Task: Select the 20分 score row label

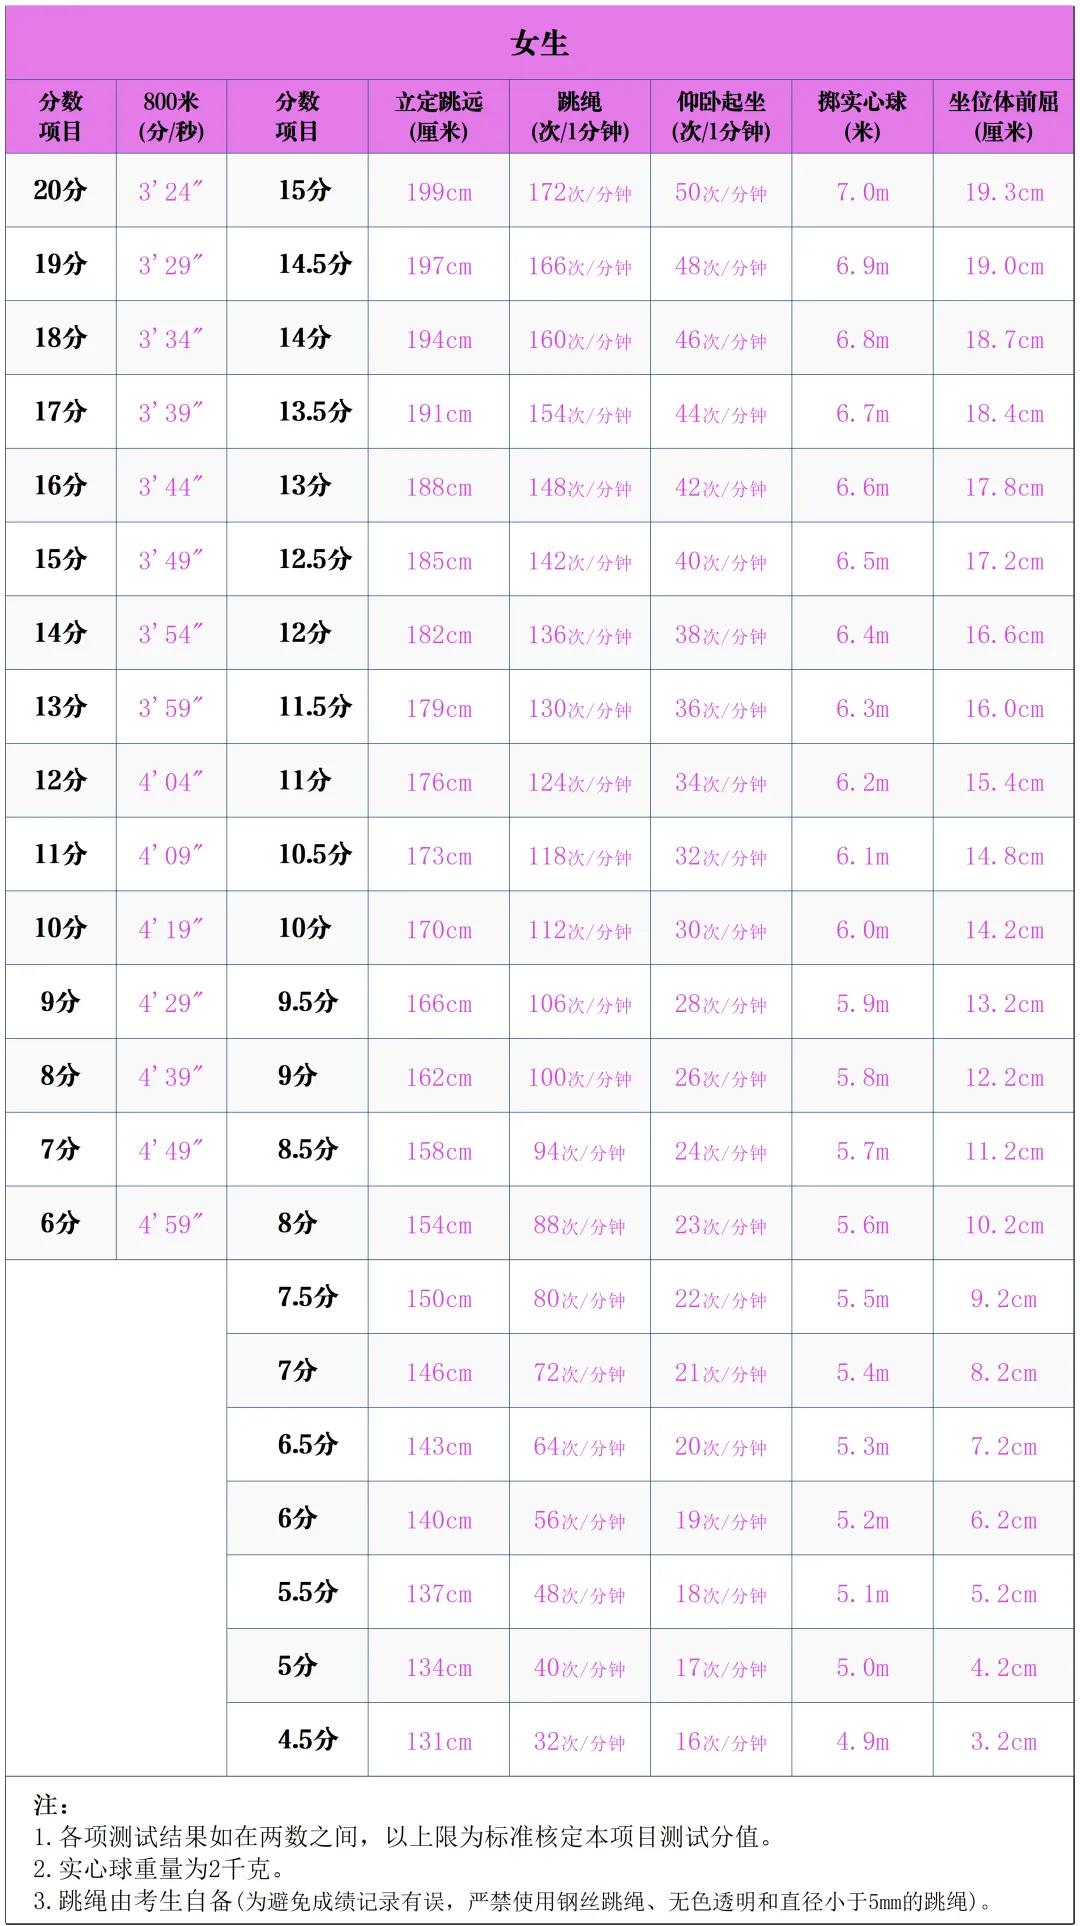Action: point(60,190)
